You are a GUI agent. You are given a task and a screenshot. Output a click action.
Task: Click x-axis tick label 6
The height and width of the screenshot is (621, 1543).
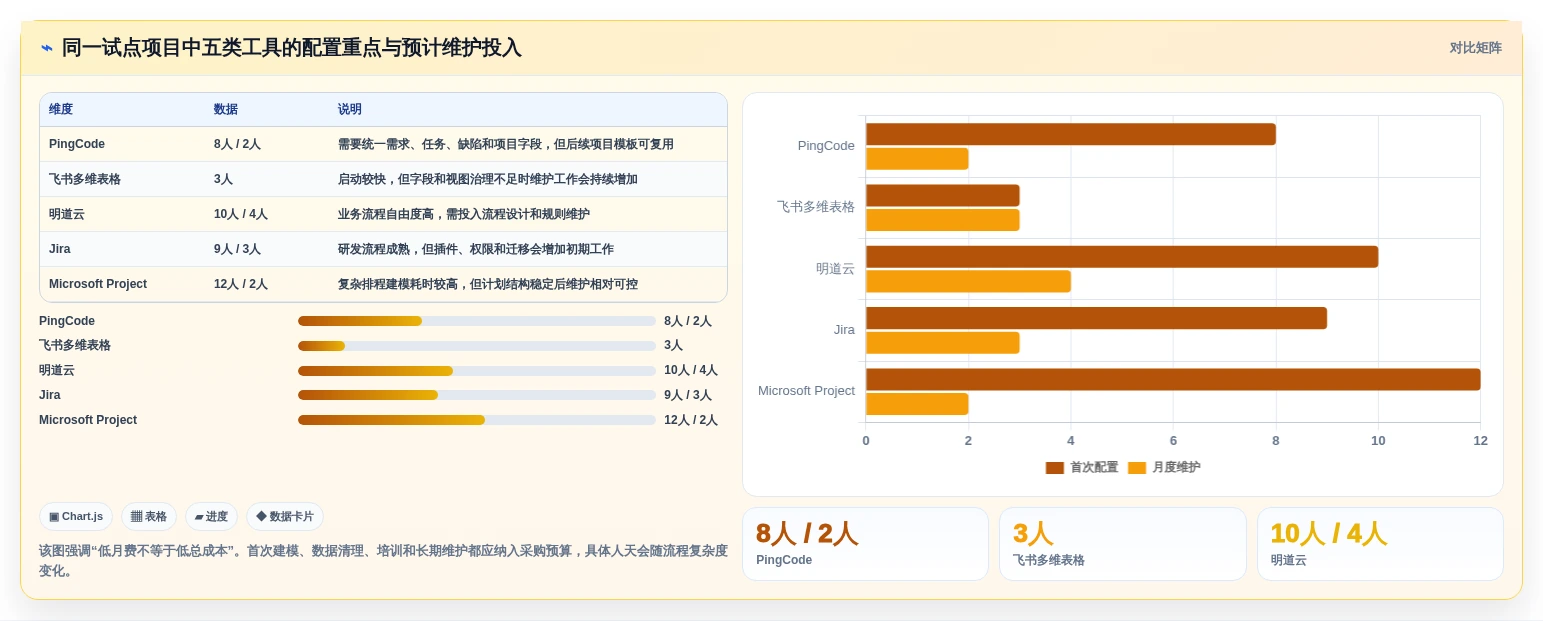click(x=1173, y=441)
